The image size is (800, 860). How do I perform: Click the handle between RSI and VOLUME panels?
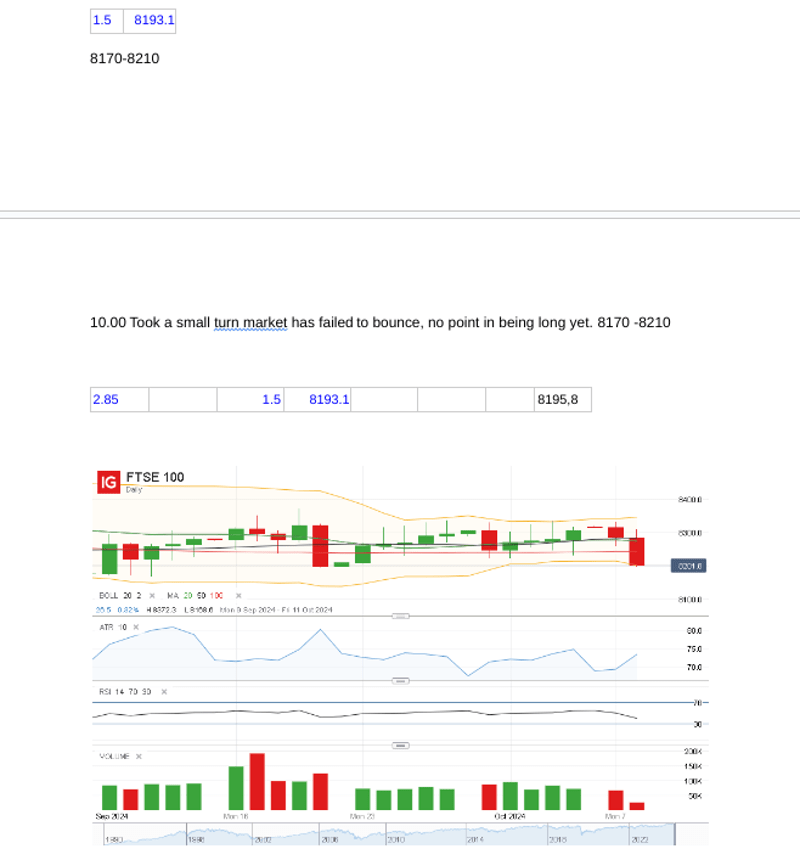400,746
